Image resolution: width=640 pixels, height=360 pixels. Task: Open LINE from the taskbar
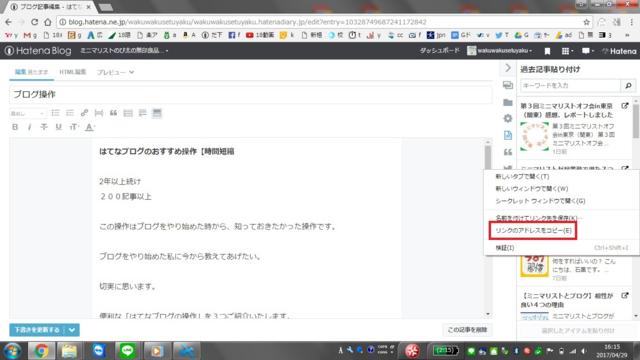pos(127,351)
